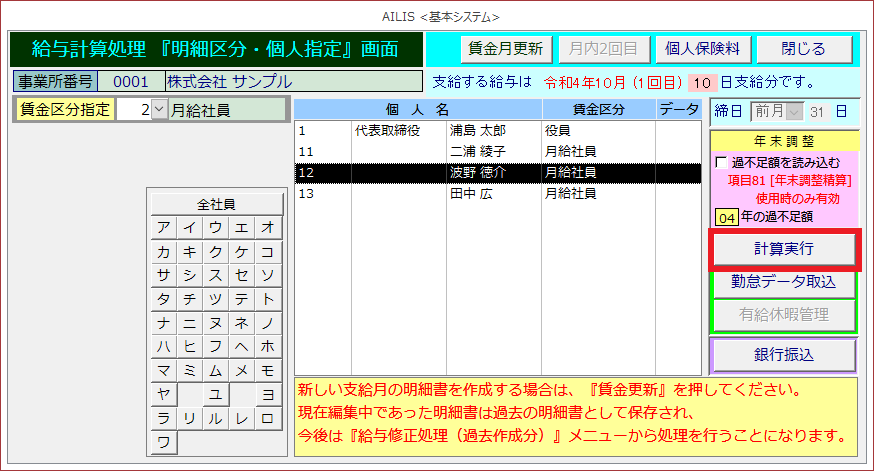The image size is (874, 471).
Task: Filter names by サ kana key
Action: 163,275
